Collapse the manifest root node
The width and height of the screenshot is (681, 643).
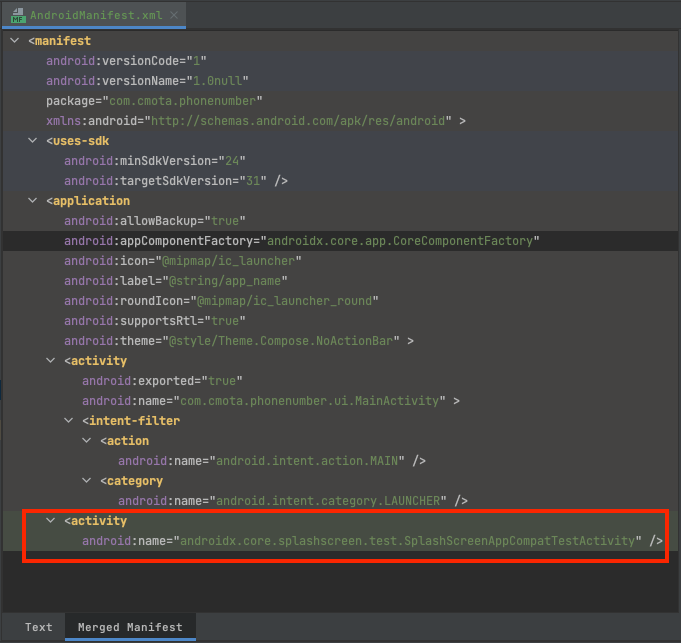point(15,40)
